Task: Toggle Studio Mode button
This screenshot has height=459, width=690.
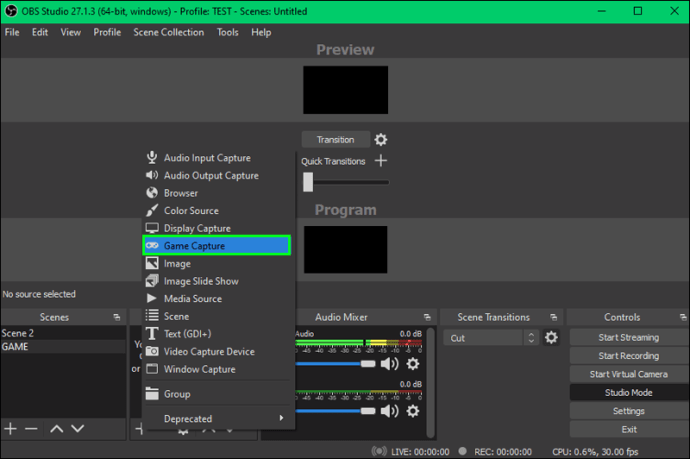Action: pos(629,393)
